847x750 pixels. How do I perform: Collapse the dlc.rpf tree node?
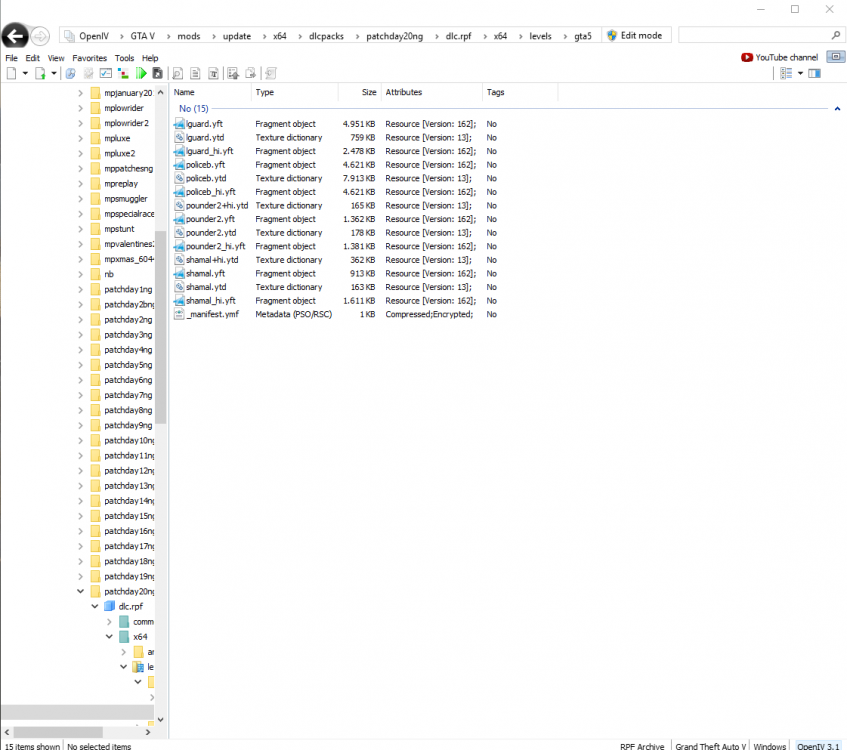95,606
